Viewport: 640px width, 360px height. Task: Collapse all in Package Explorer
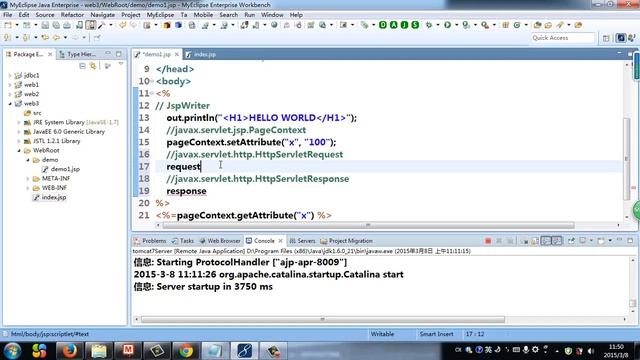82,66
